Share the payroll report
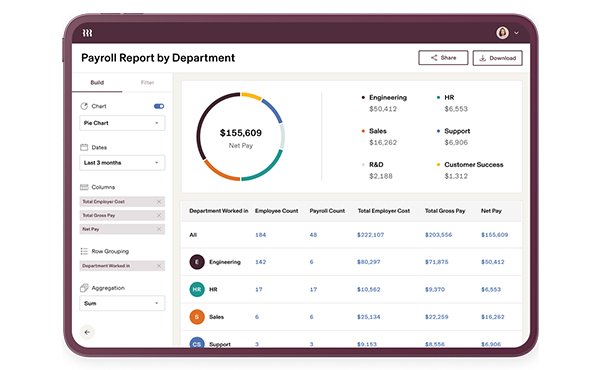This screenshot has width=600, height=370. 443,58
